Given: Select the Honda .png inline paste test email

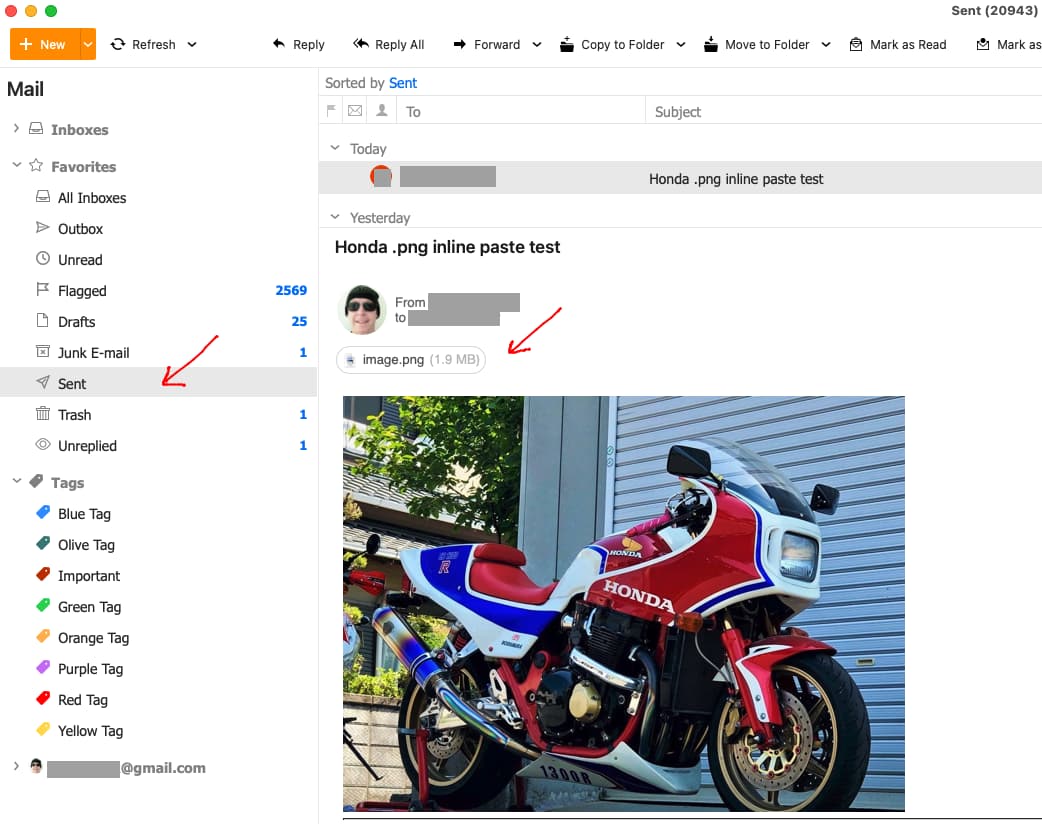Looking at the screenshot, I should tap(680, 178).
